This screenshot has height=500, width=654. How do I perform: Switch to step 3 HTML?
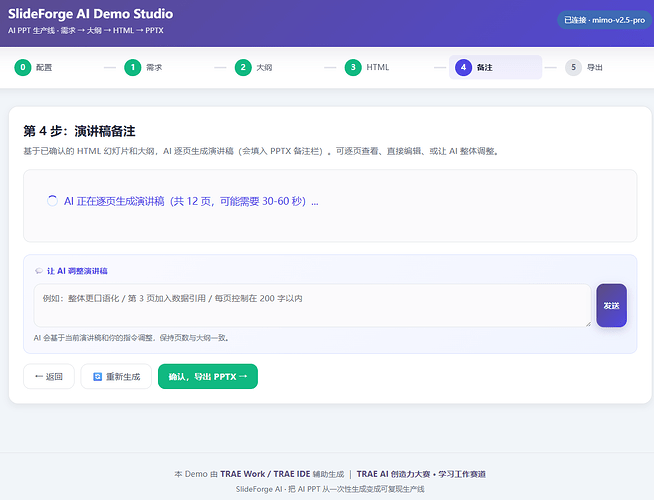click(367, 67)
